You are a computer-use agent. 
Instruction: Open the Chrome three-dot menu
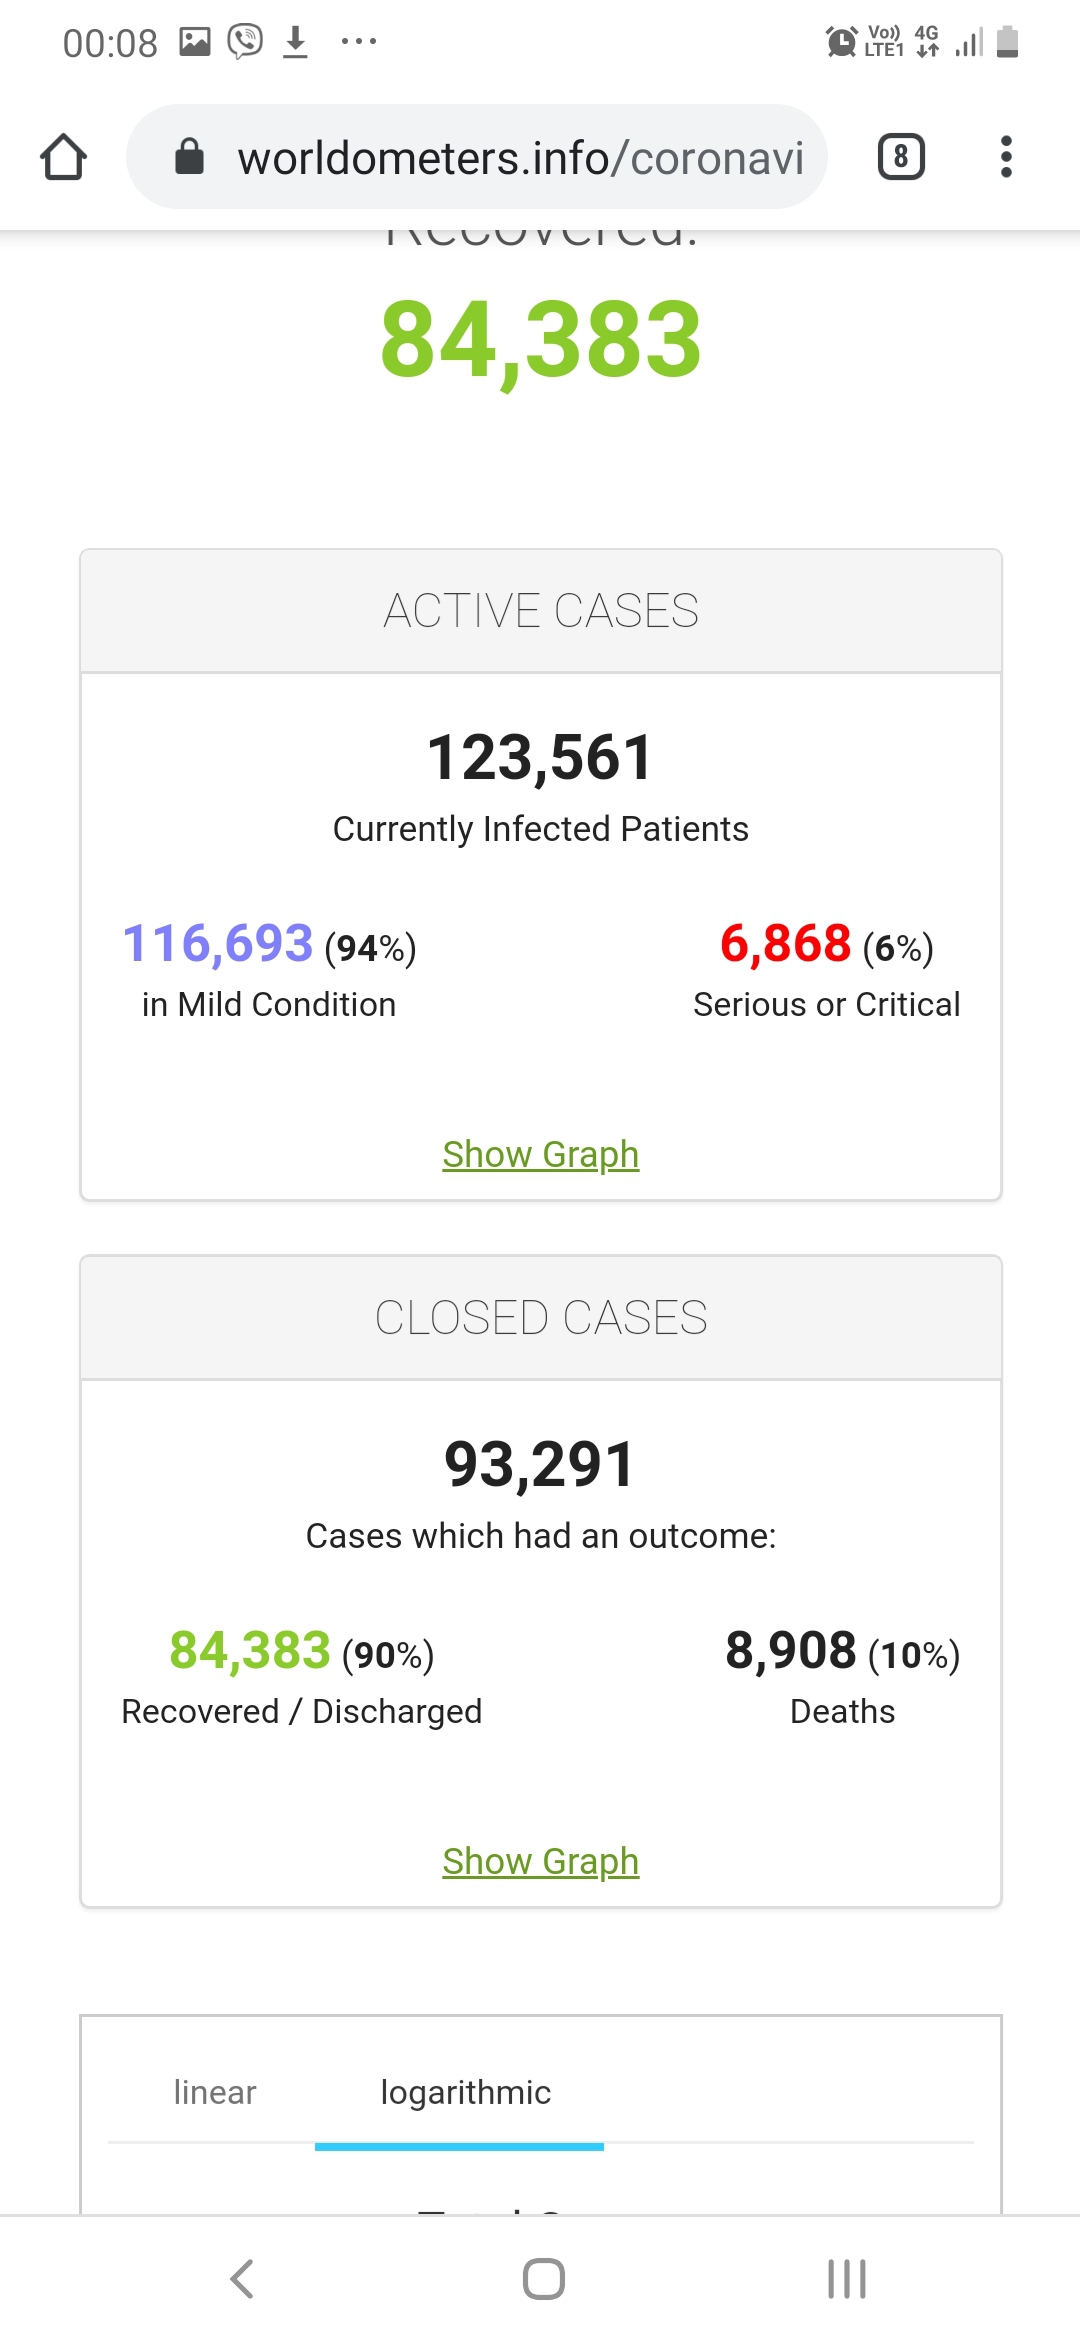coord(1006,157)
